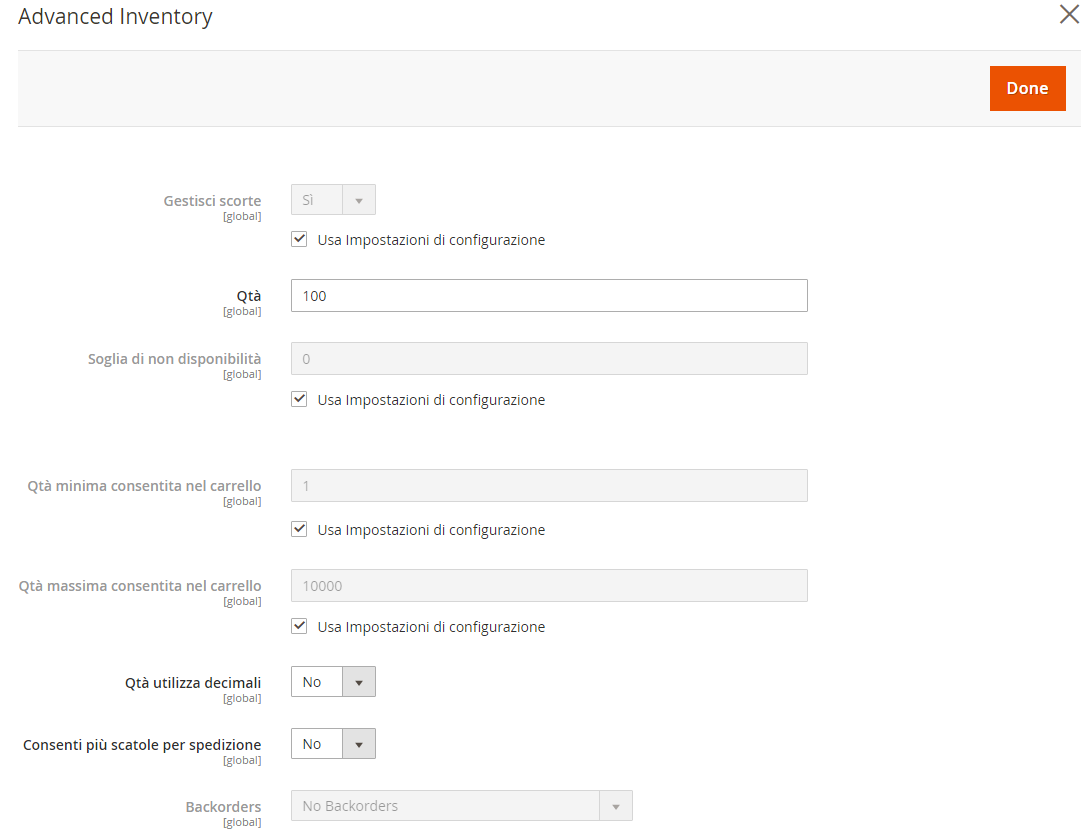Image resolution: width=1091 pixels, height=835 pixels.
Task: Click the arrow icon on the Backorders selector
Action: 618,805
